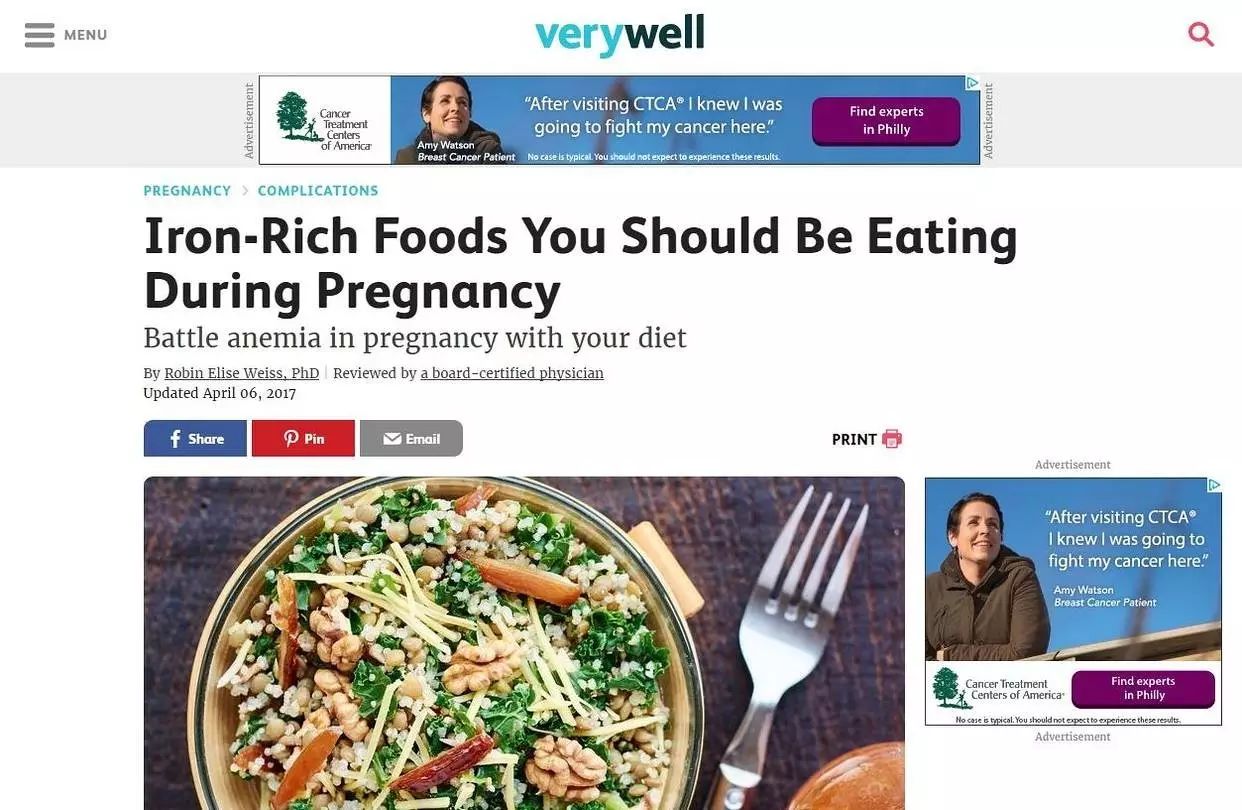The width and height of the screenshot is (1242, 810).
Task: Click the AdChoices icon on the sidebar ad
Action: 1214,485
